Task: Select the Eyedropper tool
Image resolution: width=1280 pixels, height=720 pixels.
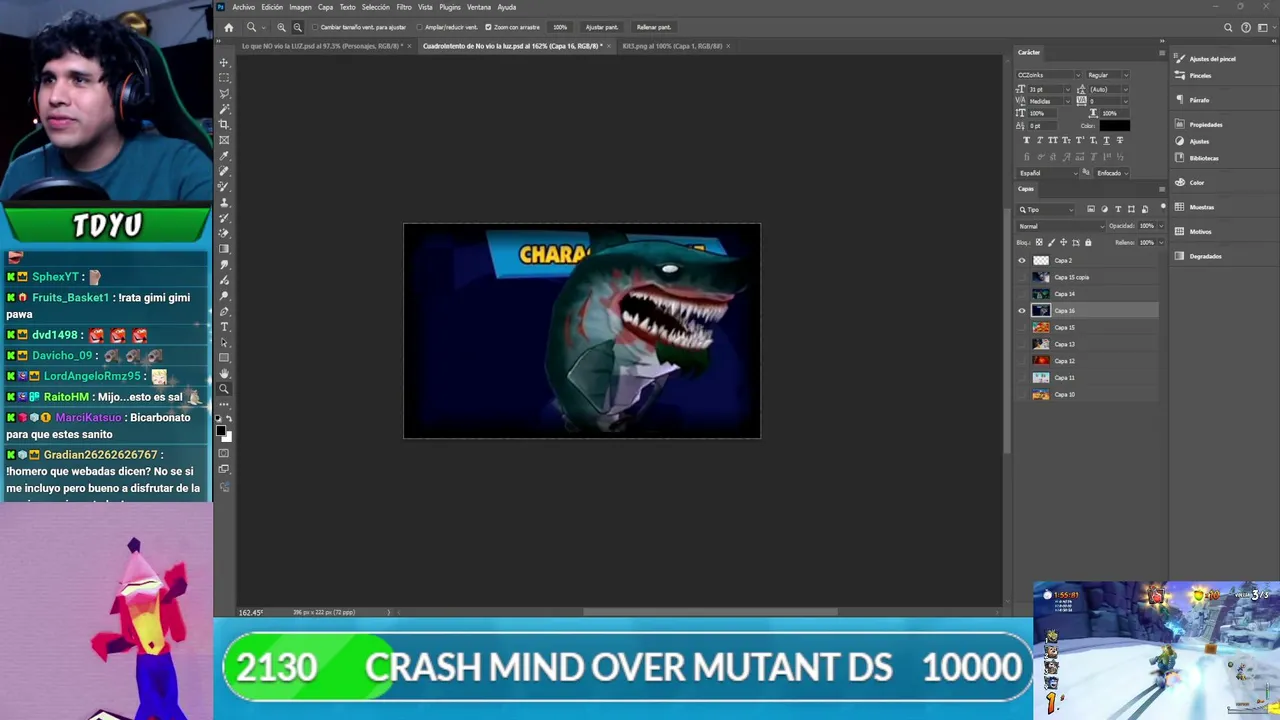Action: (224, 156)
